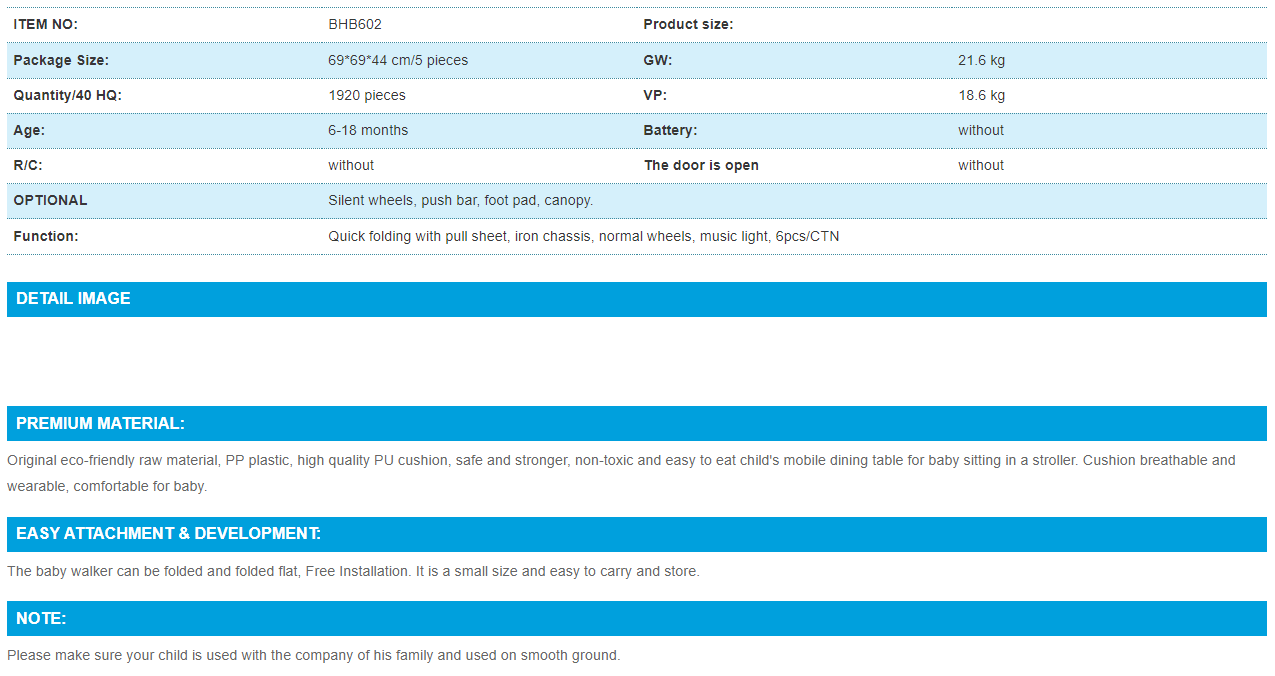Click the NOTE section header

coord(41,618)
